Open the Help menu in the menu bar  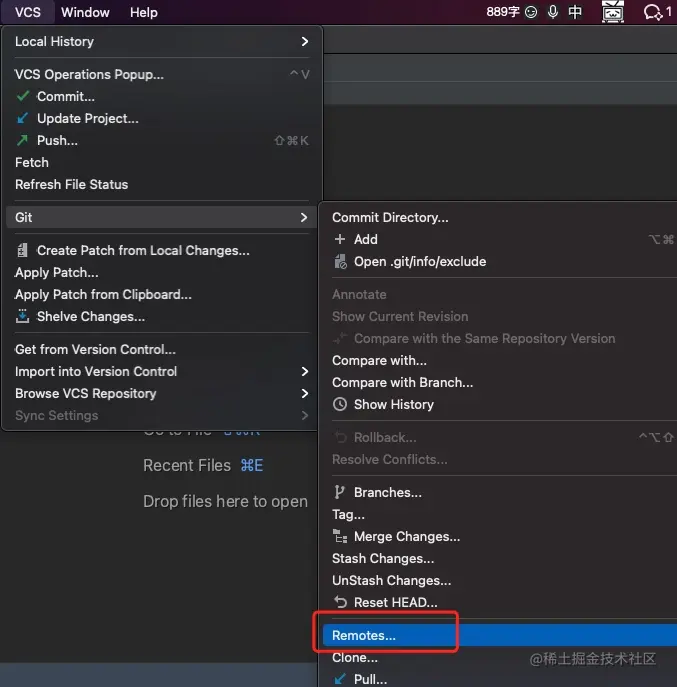click(144, 12)
